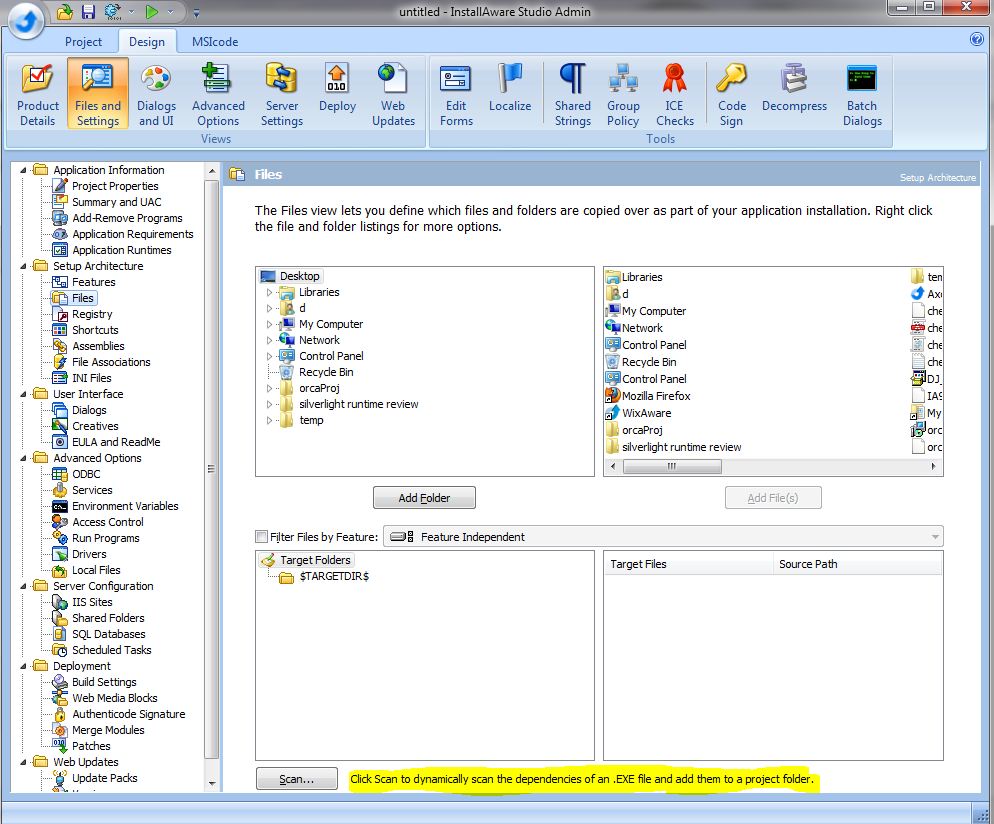The height and width of the screenshot is (824, 994).
Task: Expand My Computer node in folder tree
Action: coord(269,324)
